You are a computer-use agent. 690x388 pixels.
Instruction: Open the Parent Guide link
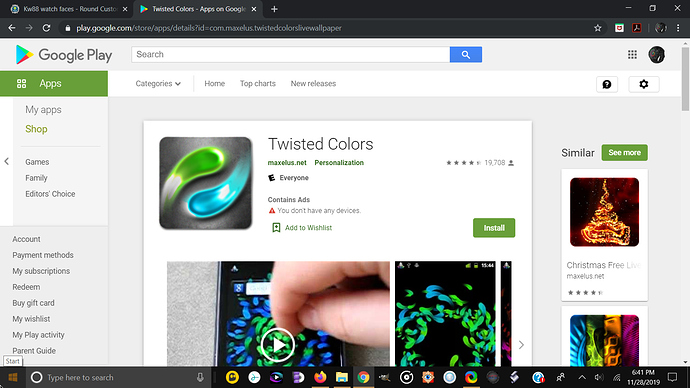point(34,351)
